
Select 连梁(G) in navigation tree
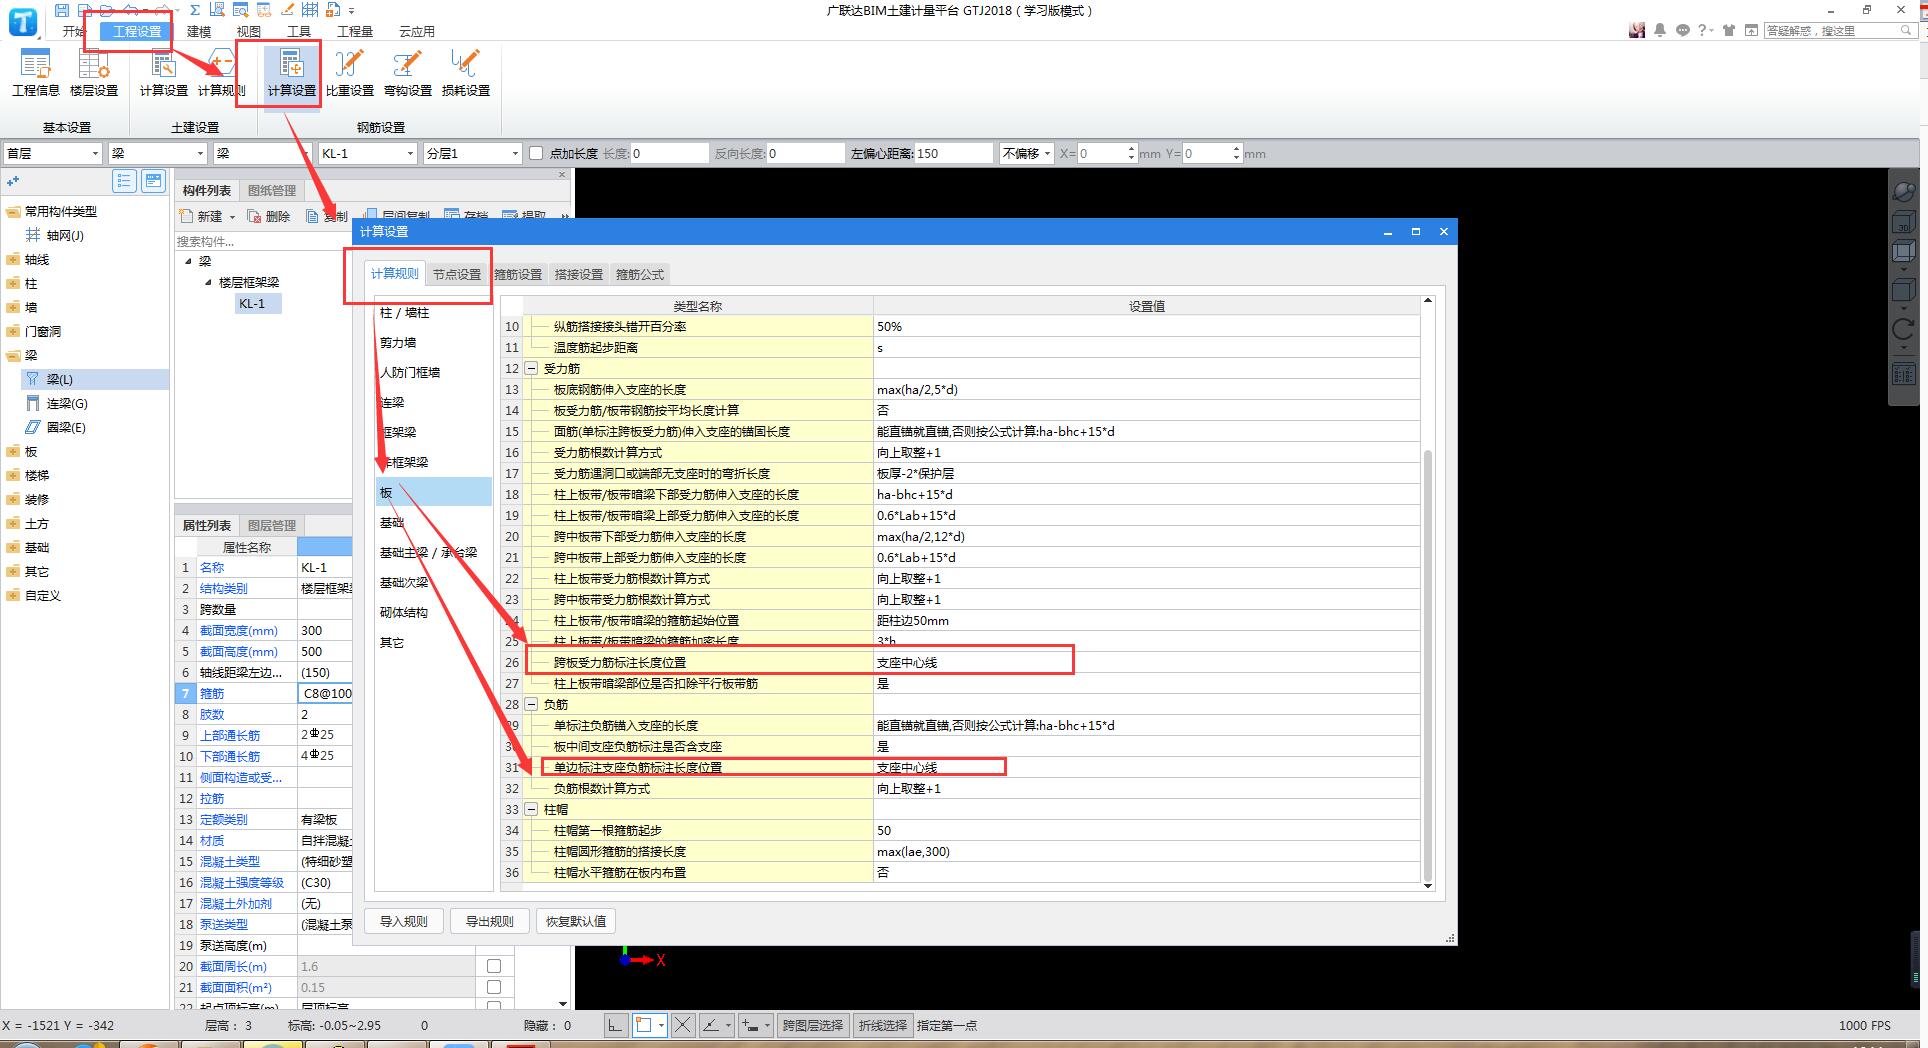tap(67, 403)
